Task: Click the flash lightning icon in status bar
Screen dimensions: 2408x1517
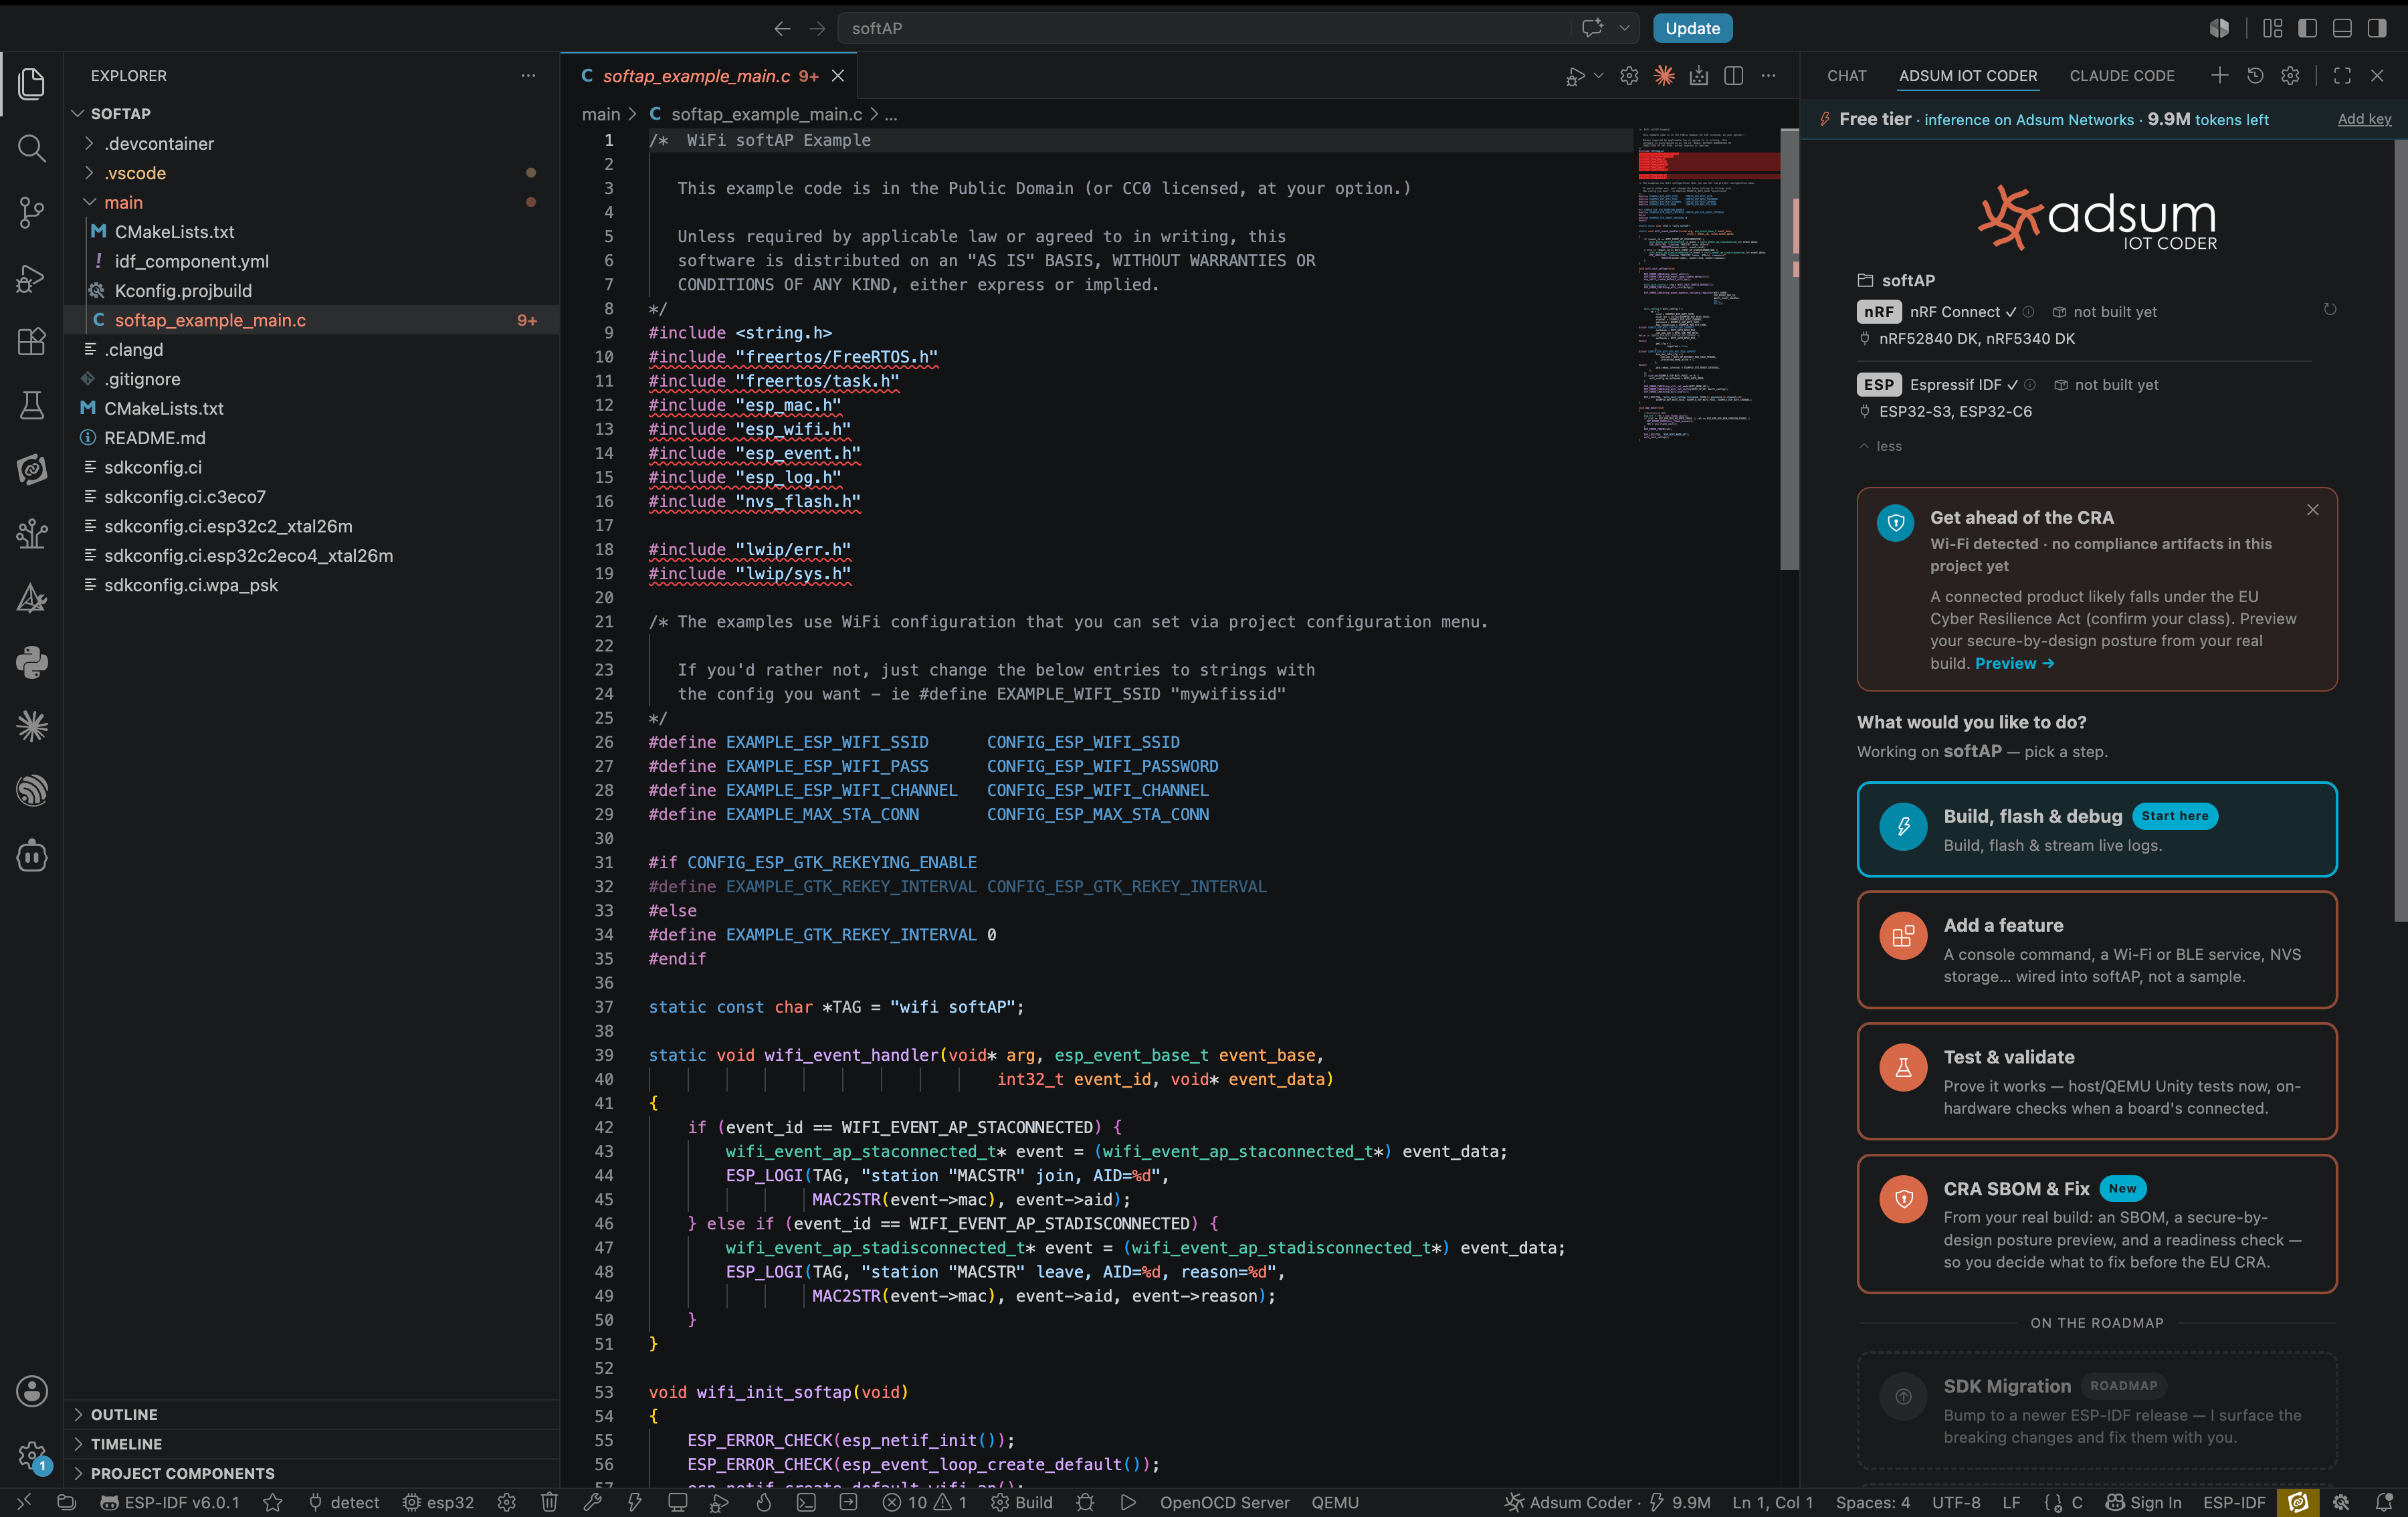Action: (x=634, y=1502)
